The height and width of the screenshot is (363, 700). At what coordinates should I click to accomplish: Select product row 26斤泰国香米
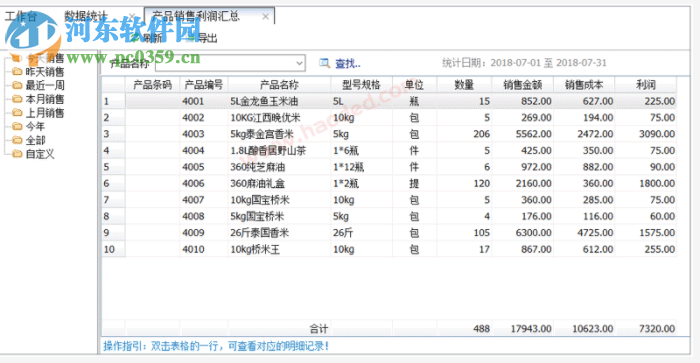[x=389, y=233]
